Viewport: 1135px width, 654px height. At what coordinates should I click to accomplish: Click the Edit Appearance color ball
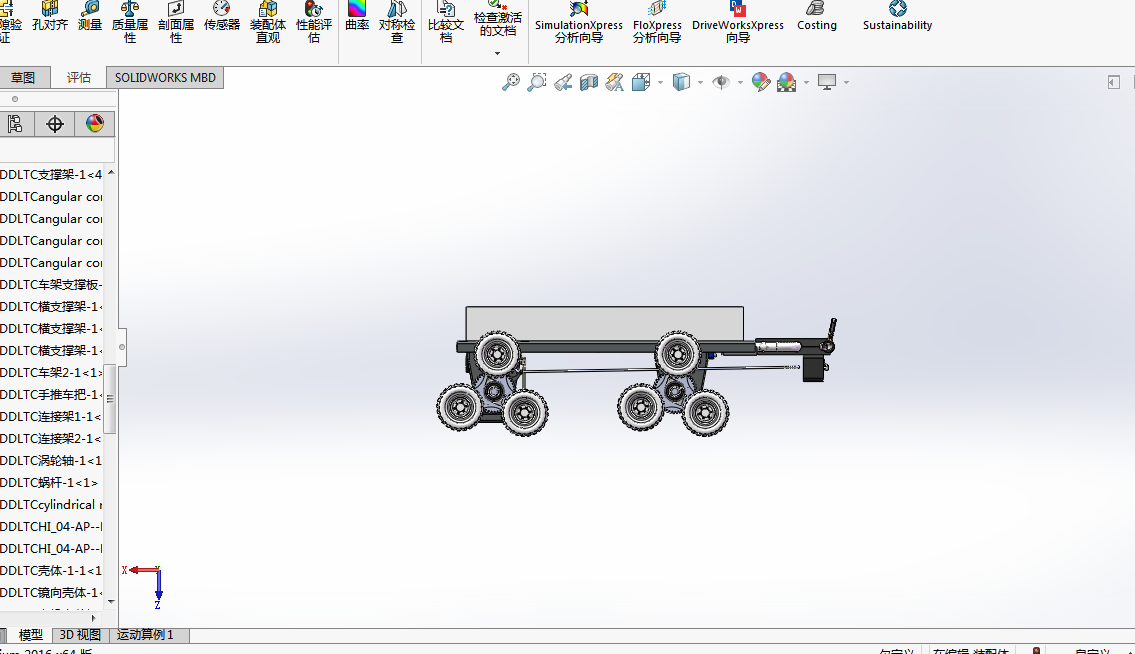(x=761, y=83)
